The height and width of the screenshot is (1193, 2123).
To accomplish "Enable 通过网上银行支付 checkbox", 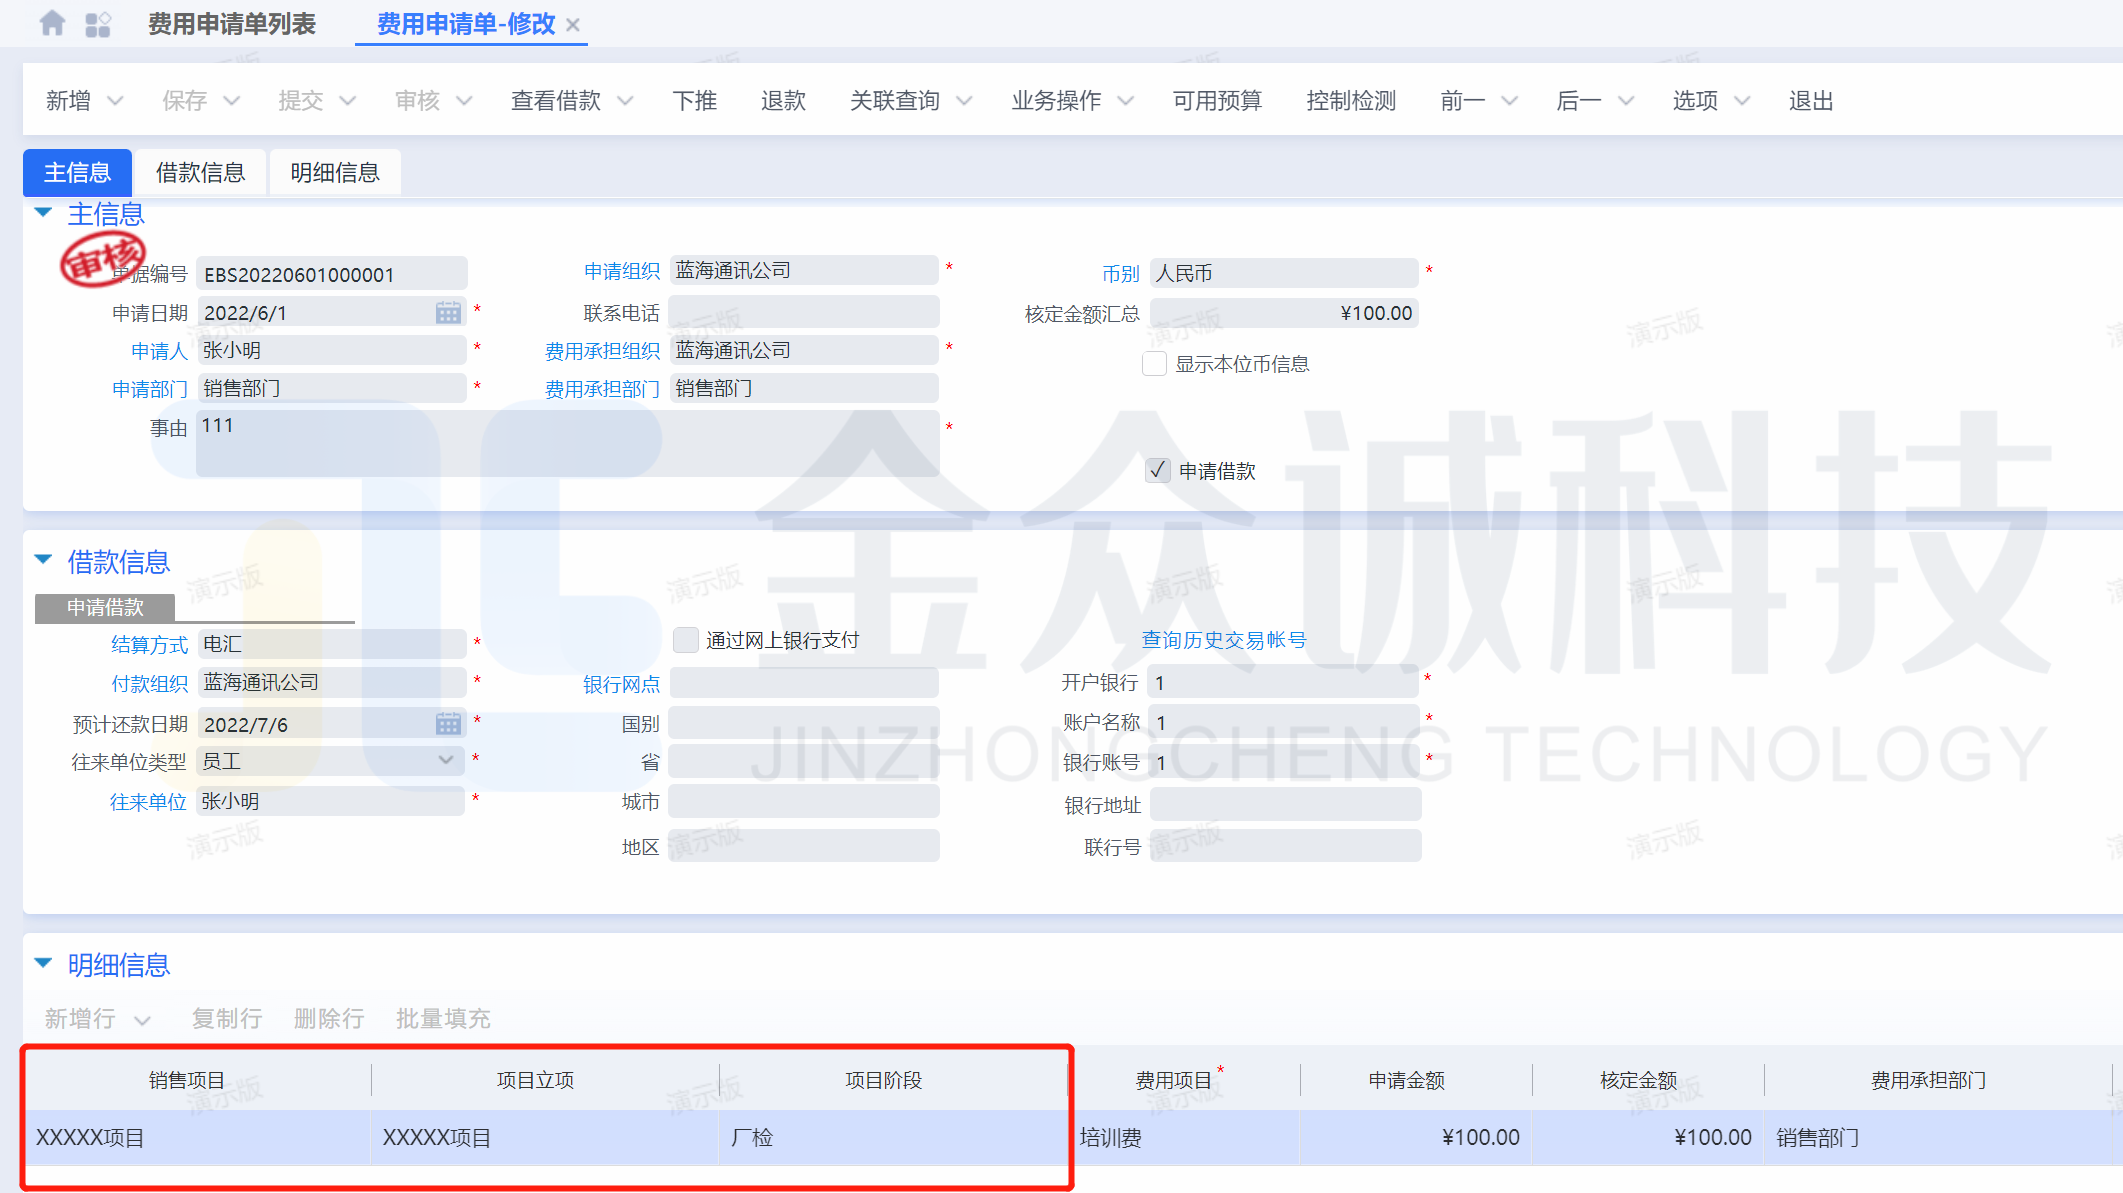I will (x=685, y=640).
